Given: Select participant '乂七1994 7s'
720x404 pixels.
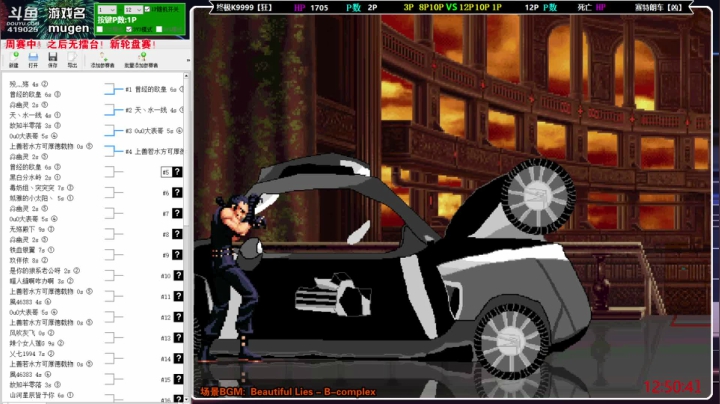Looking at the screenshot, I should tap(32, 354).
